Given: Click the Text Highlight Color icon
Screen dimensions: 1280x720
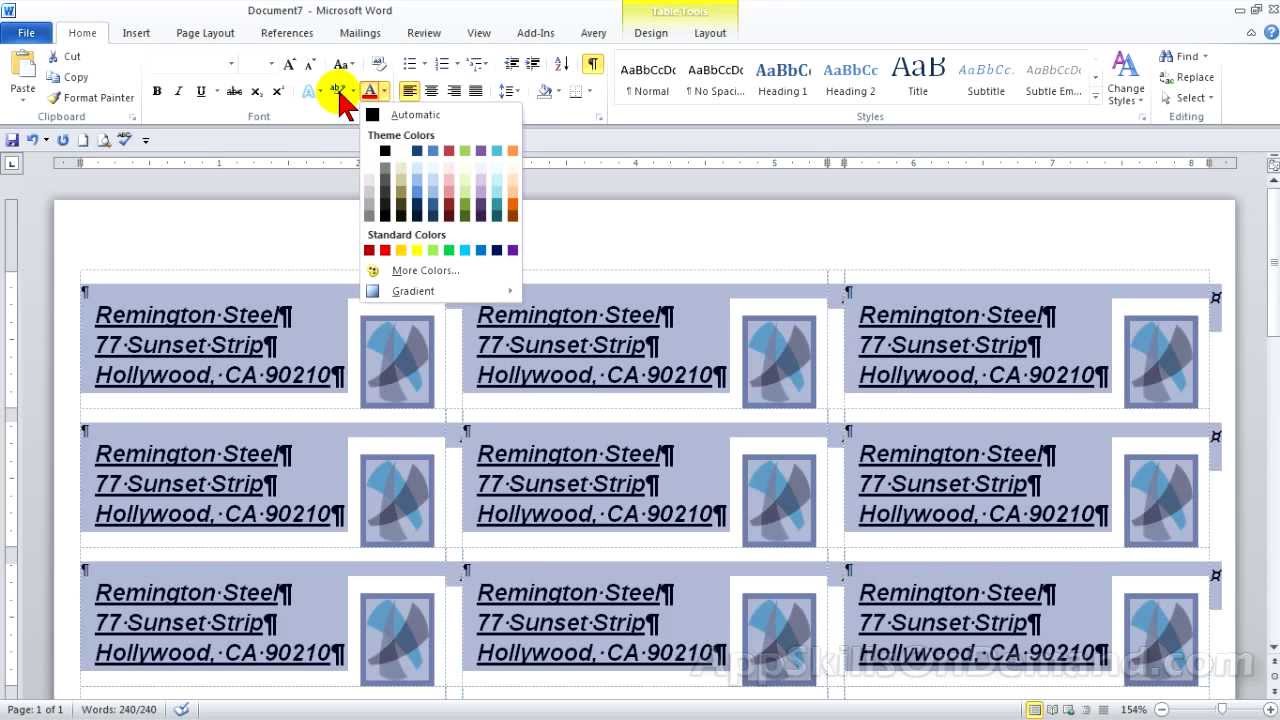Looking at the screenshot, I should click(x=337, y=91).
